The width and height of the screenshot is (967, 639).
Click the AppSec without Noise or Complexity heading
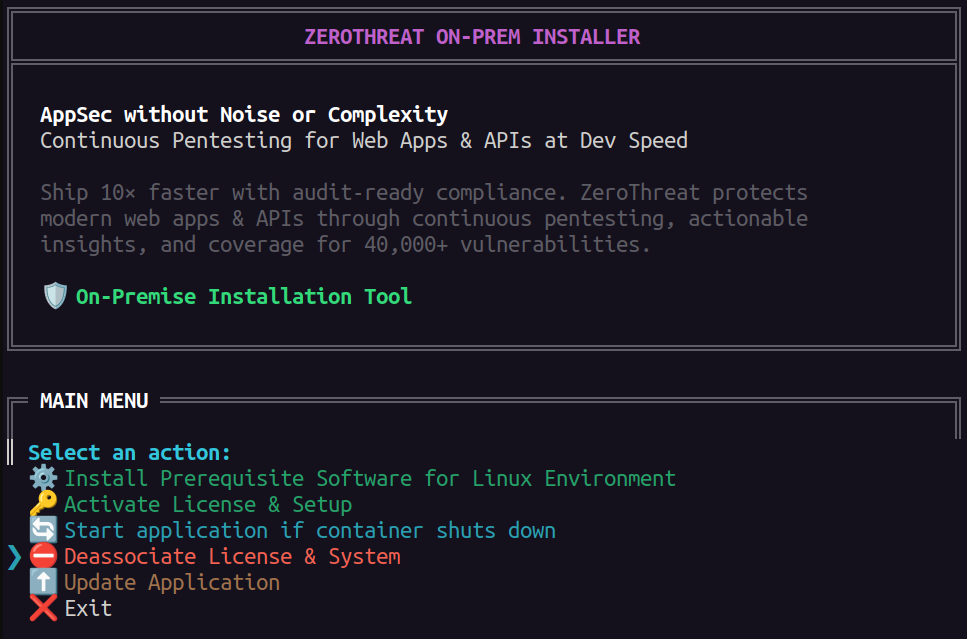pos(244,115)
